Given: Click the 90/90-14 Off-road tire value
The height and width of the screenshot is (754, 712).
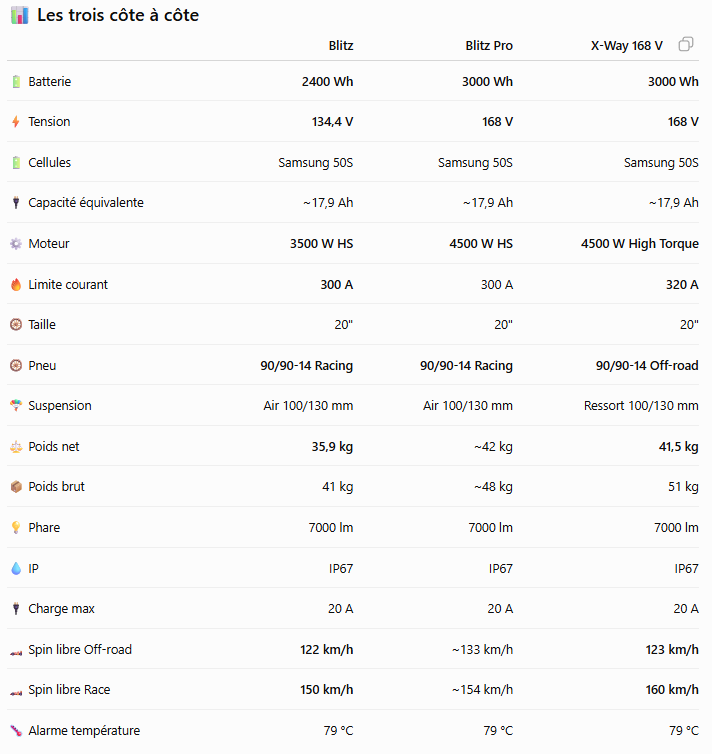Looking at the screenshot, I should pyautogui.click(x=647, y=365).
